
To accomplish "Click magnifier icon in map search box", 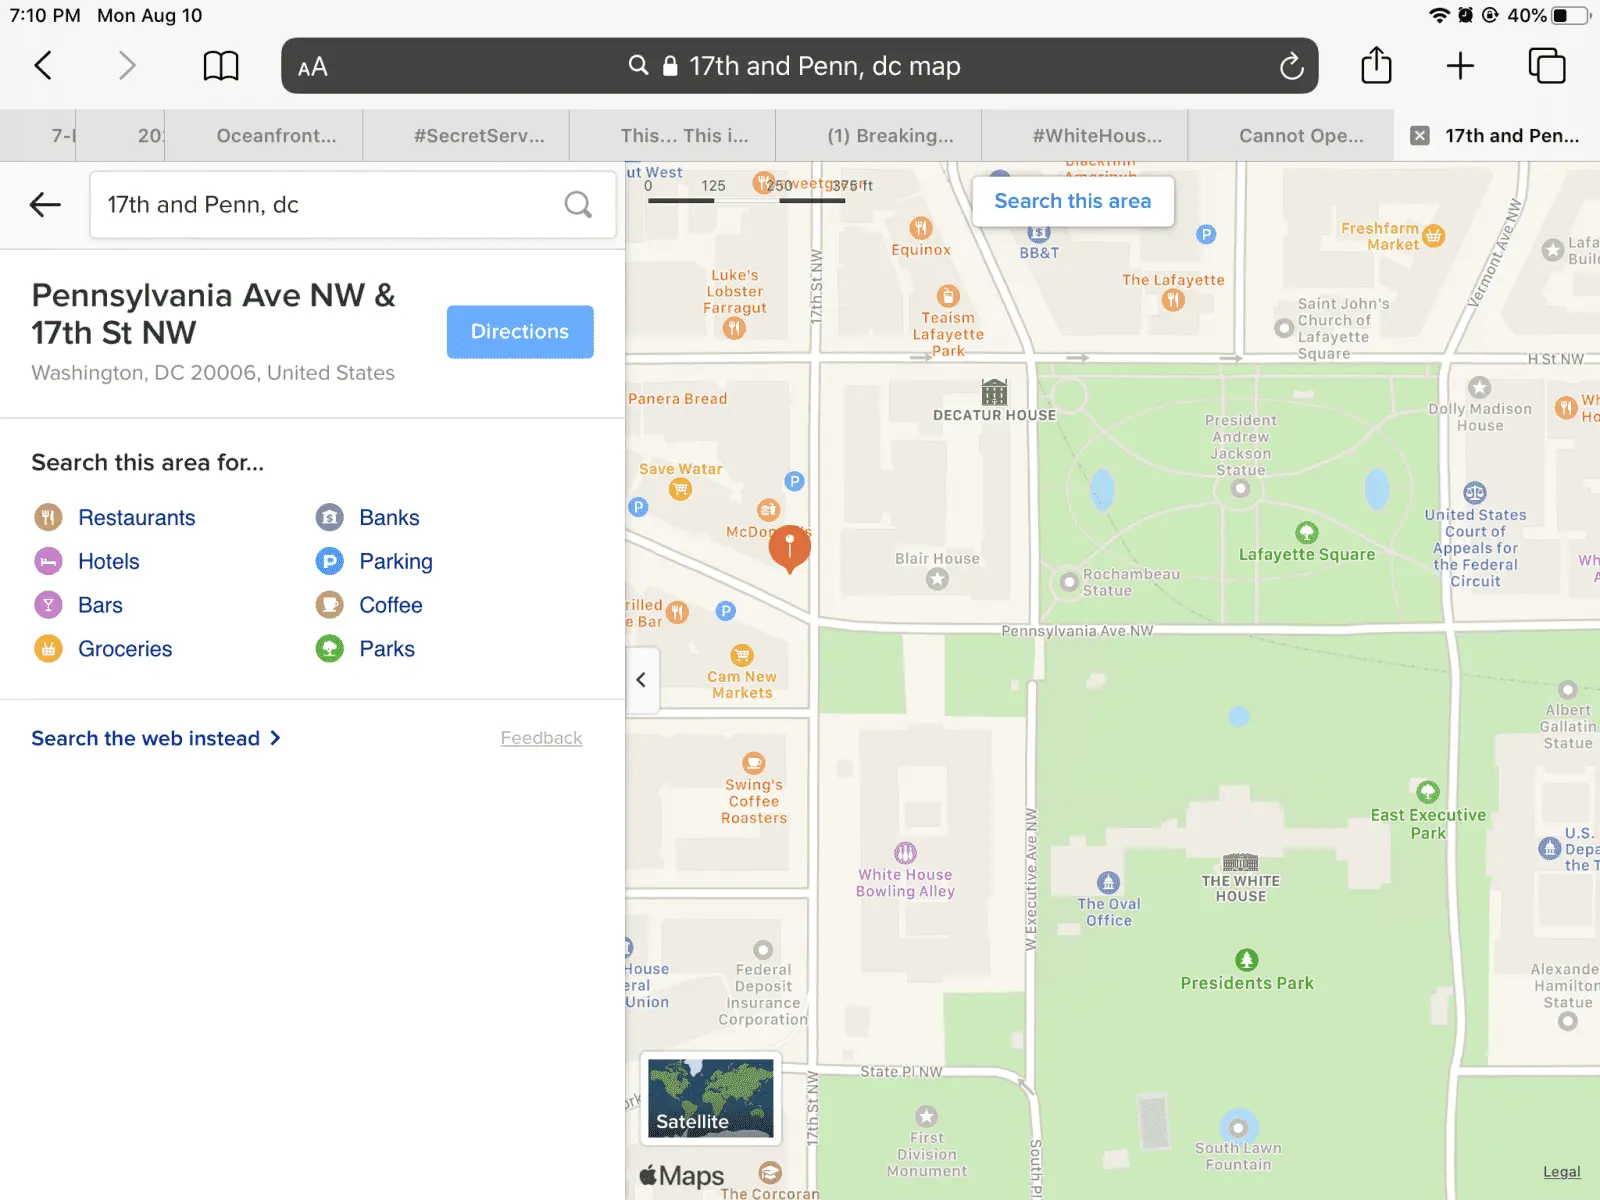I will pyautogui.click(x=578, y=205).
